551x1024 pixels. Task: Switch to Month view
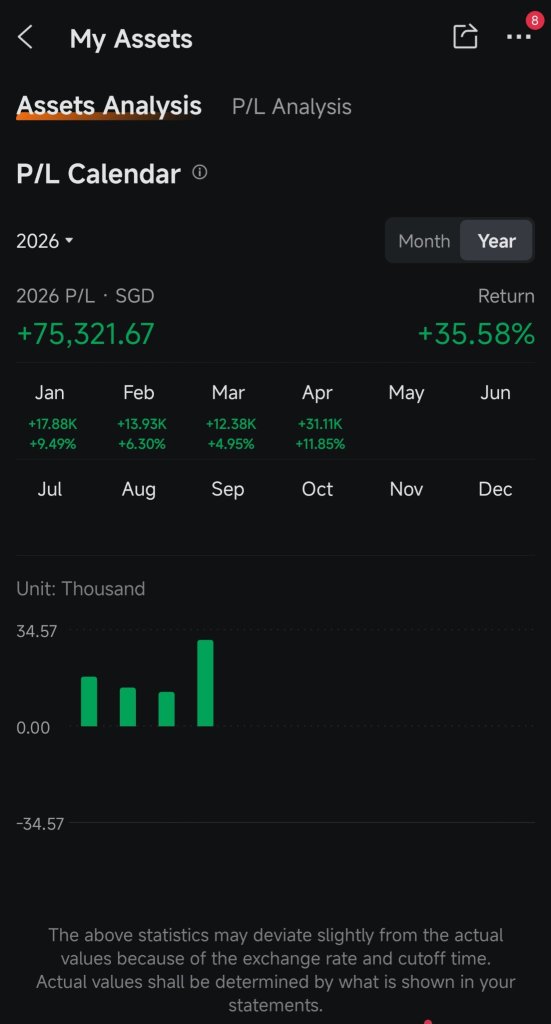[x=424, y=241]
